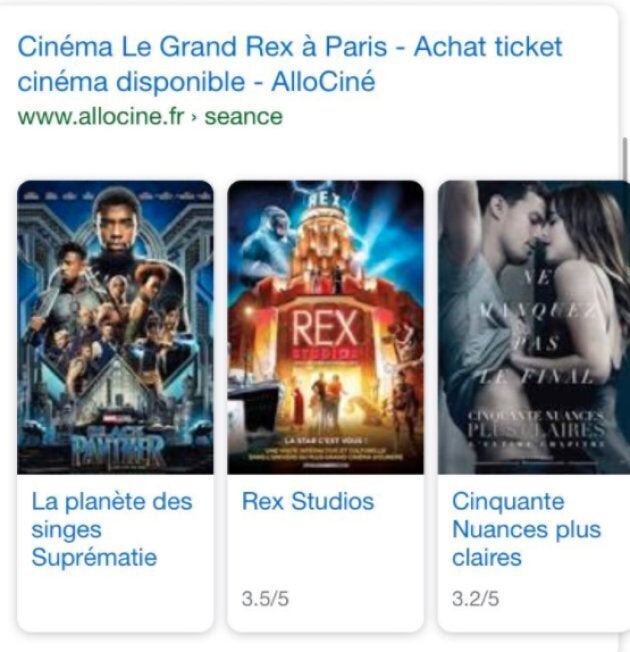This screenshot has width=630, height=652.
Task: Click the blank area in first movie card
Action: point(115,599)
